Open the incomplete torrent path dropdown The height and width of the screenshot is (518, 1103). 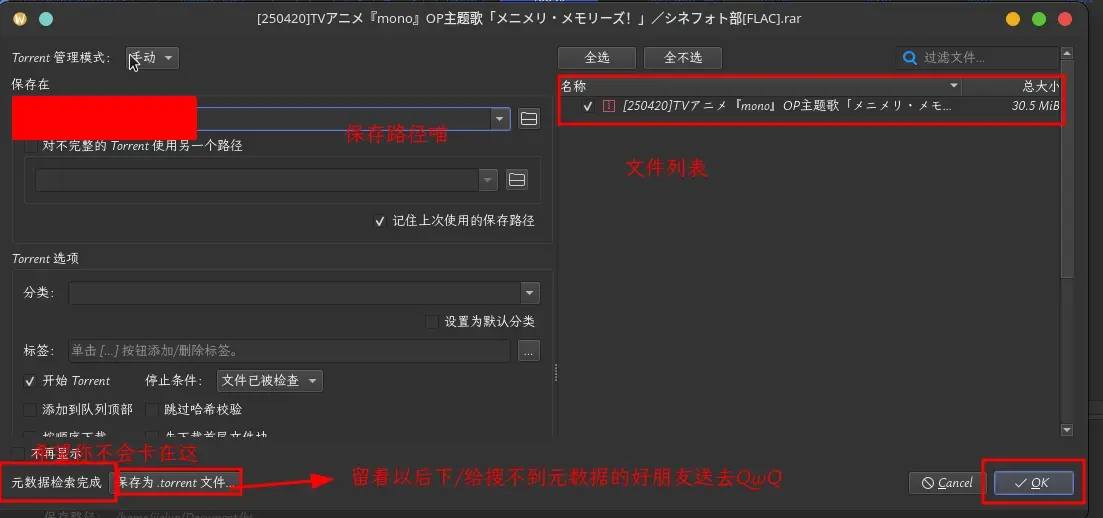(x=488, y=180)
